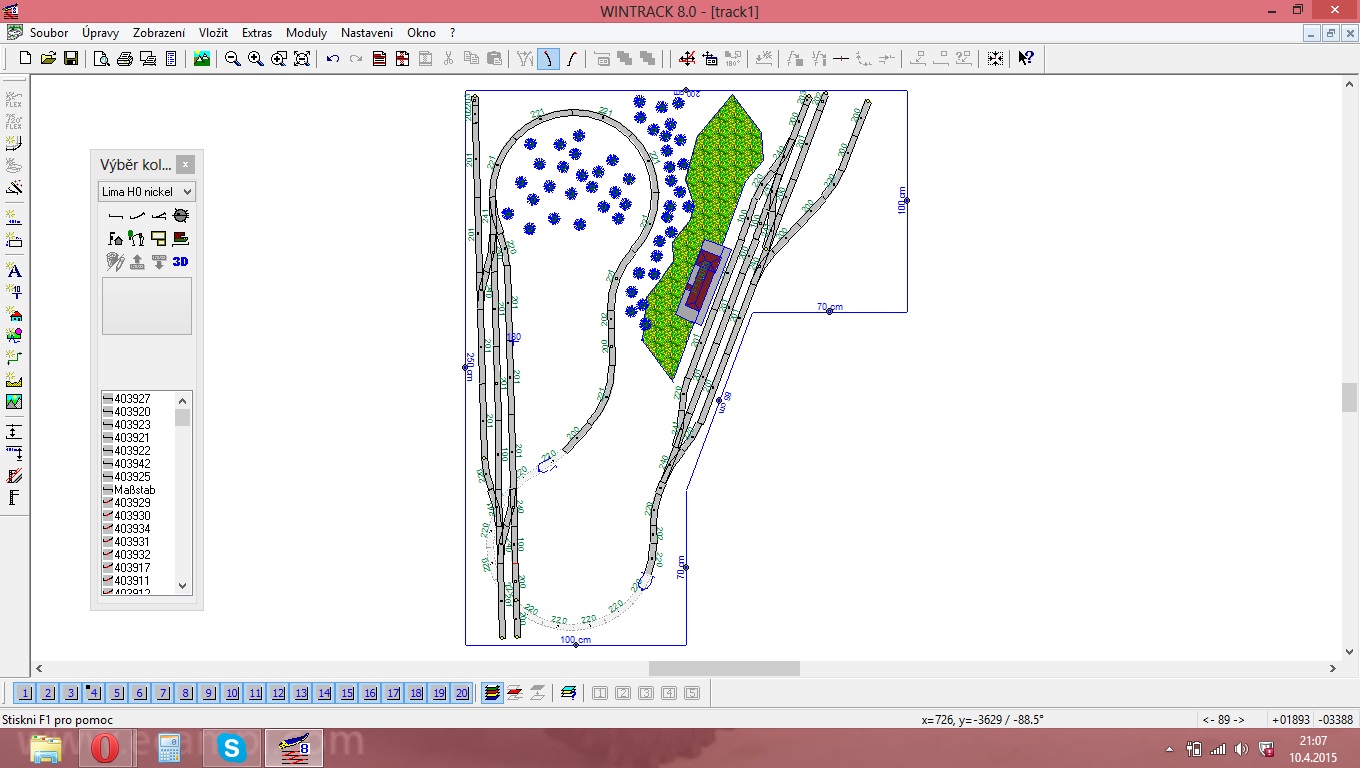
Task: Select track item 403927 in list
Action: pyautogui.click(x=132, y=399)
